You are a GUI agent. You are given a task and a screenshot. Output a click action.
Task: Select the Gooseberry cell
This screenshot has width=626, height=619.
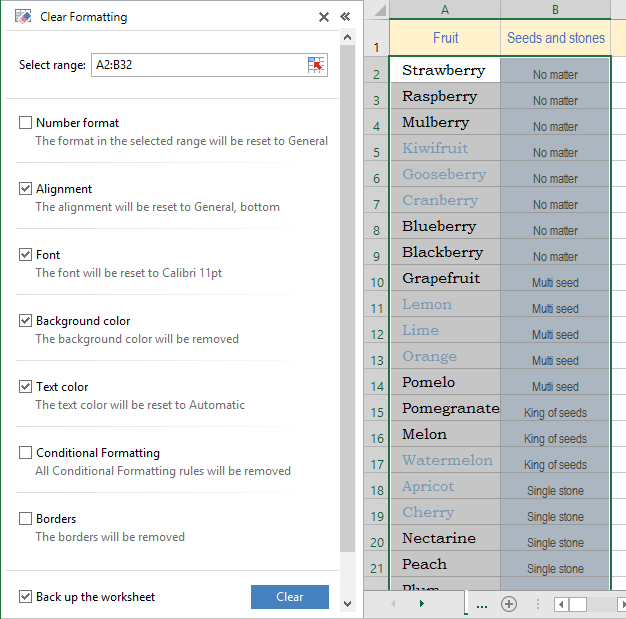click(445, 174)
